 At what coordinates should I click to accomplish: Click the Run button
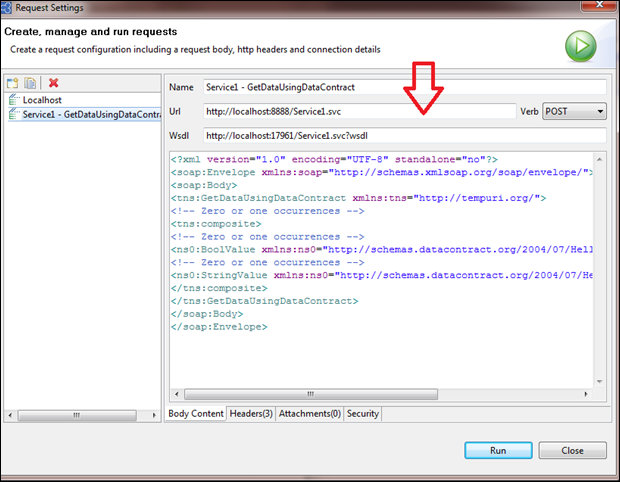point(498,450)
